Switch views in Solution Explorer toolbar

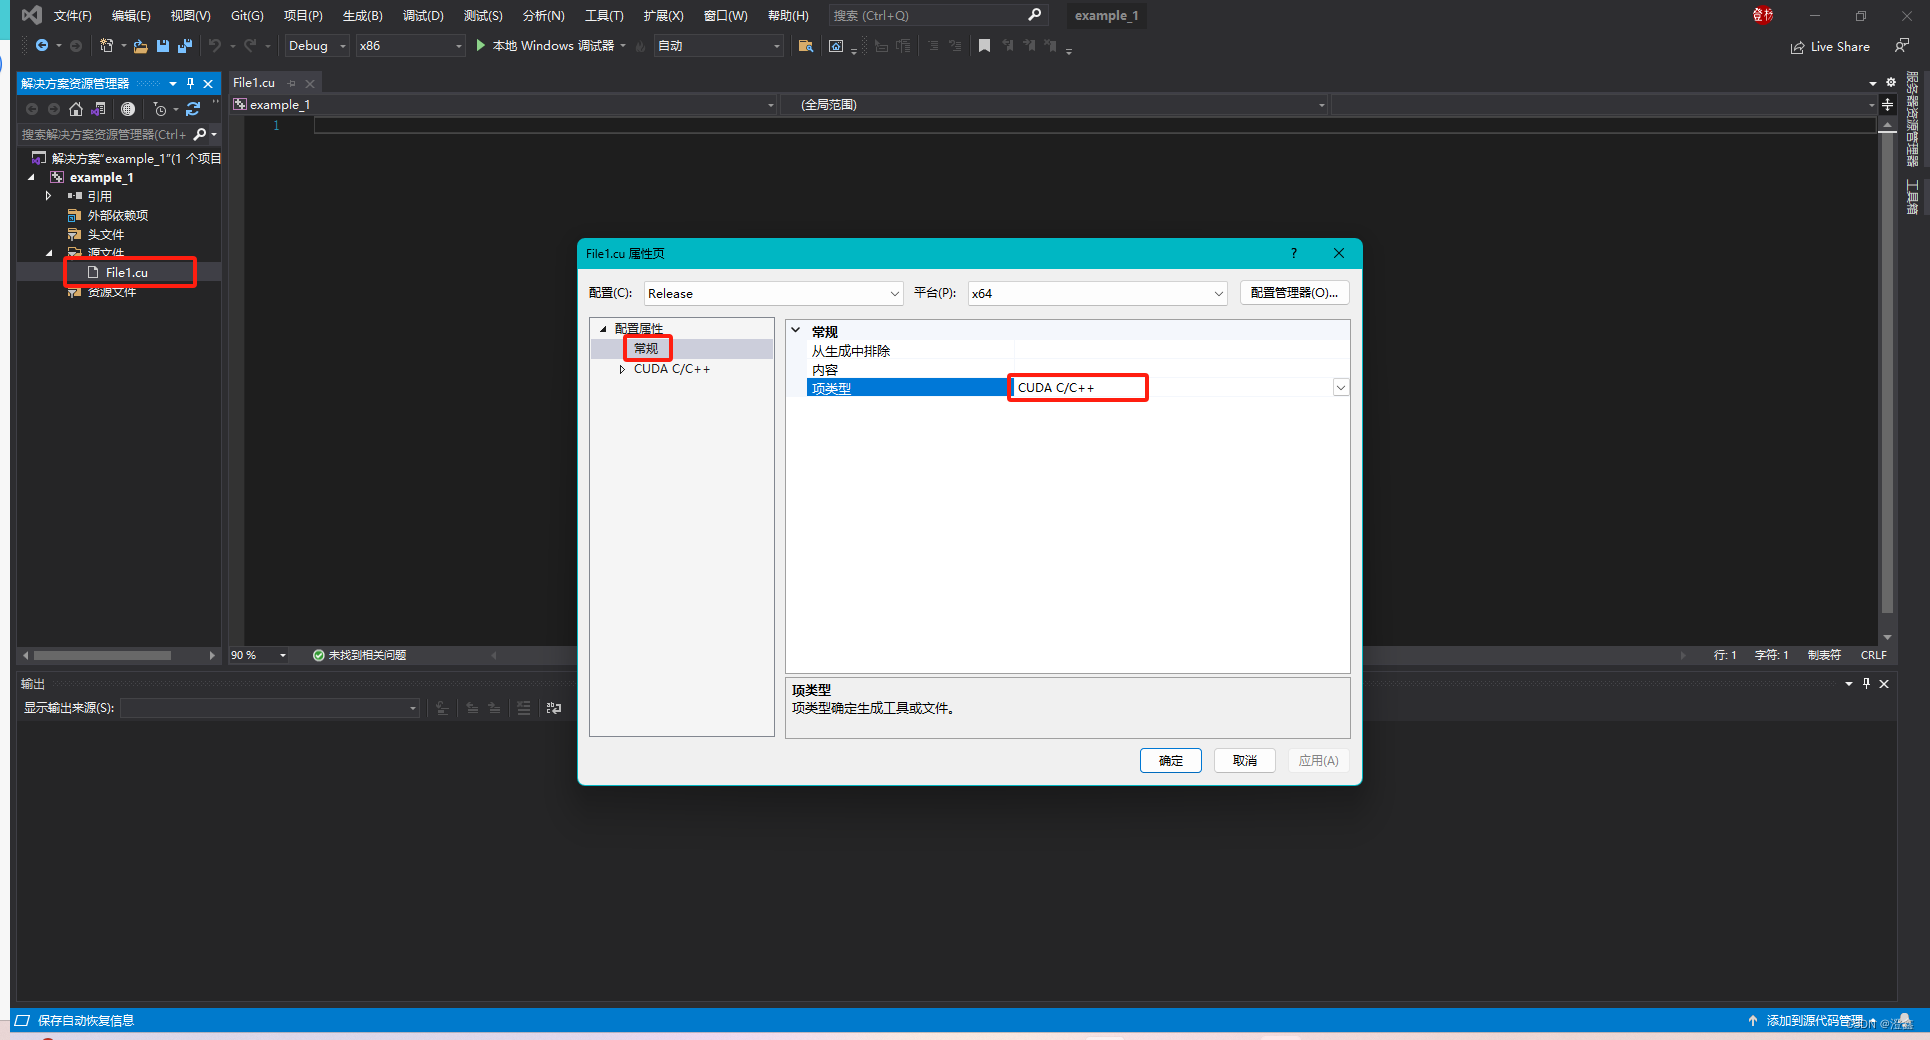click(x=98, y=109)
